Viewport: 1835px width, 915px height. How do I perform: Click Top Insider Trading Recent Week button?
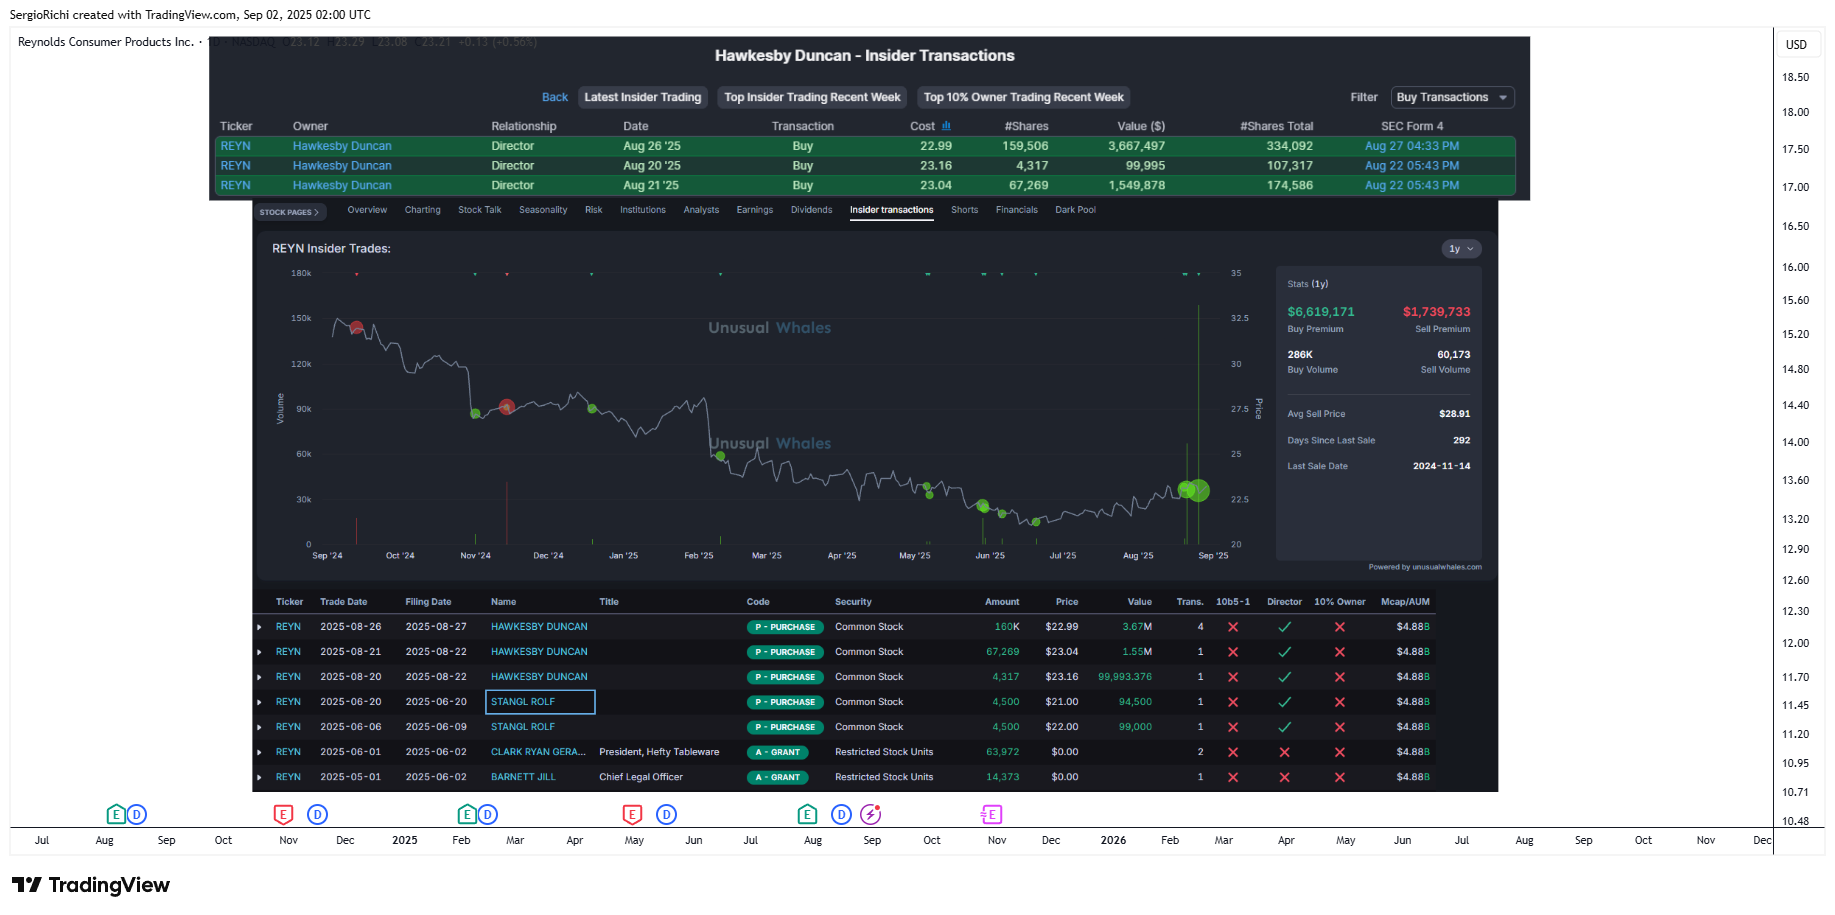click(812, 97)
